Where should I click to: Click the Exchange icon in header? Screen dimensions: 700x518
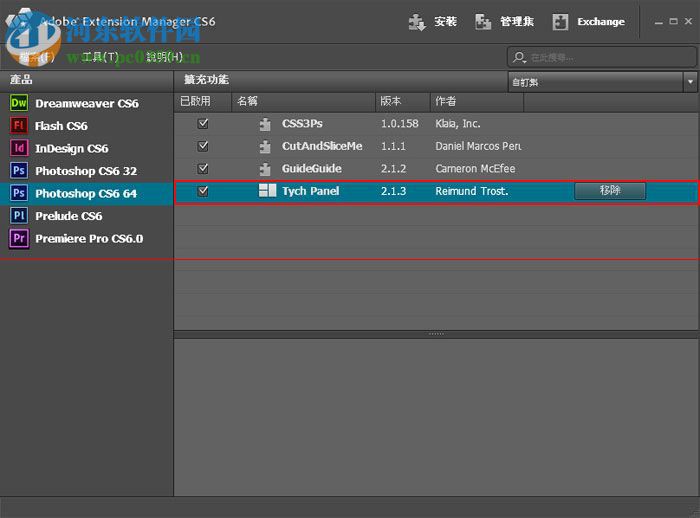point(560,22)
